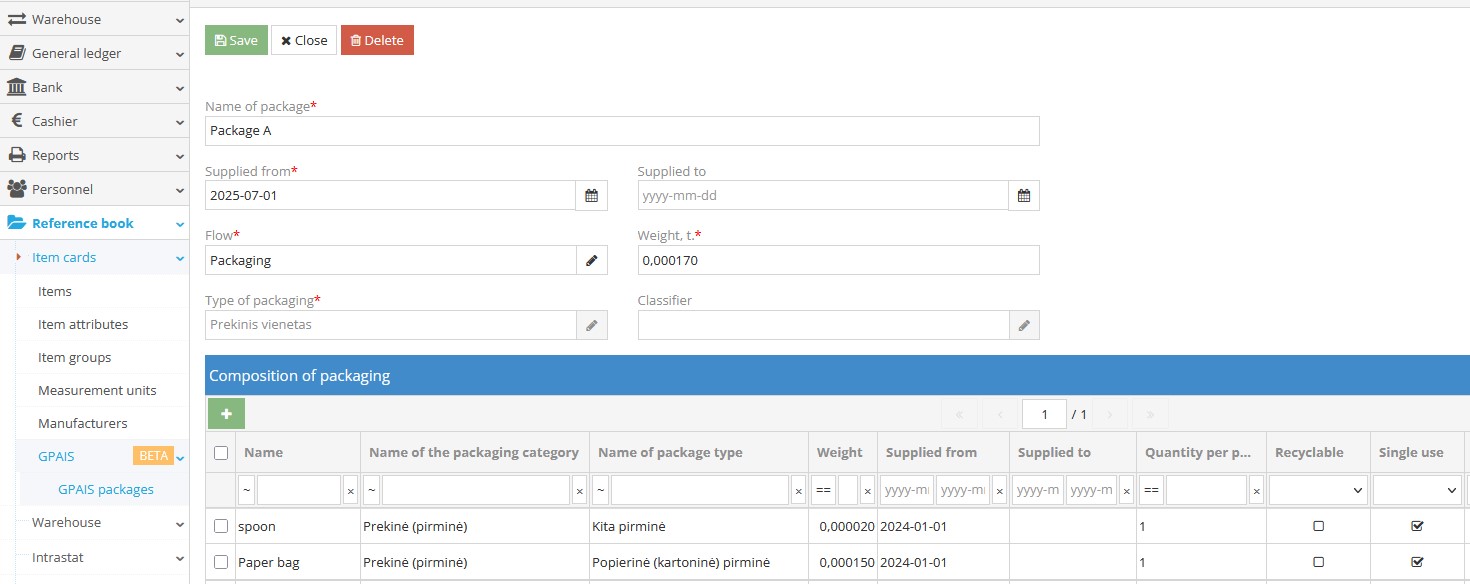
Task: Disable Single use for the Paper bag row
Action: pos(1417,561)
